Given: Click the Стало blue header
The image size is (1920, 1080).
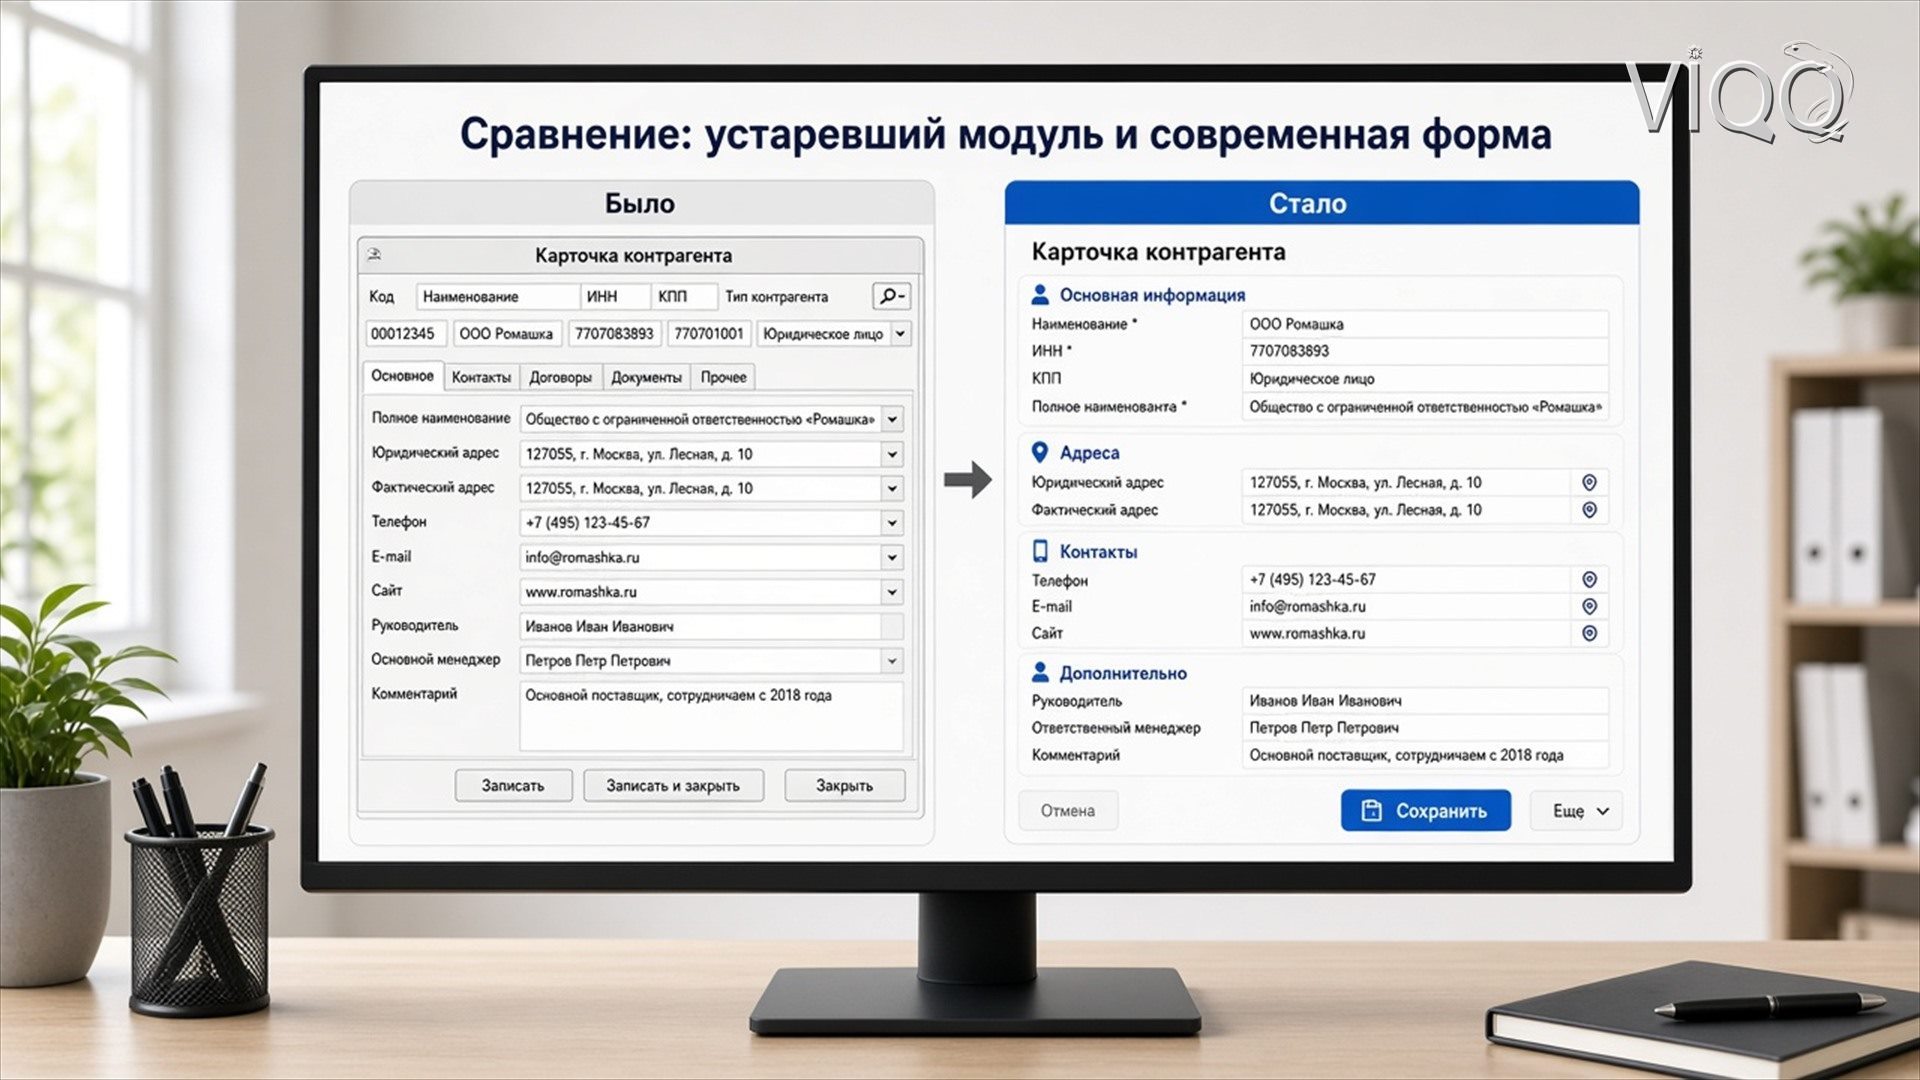Looking at the screenshot, I should (x=1322, y=203).
